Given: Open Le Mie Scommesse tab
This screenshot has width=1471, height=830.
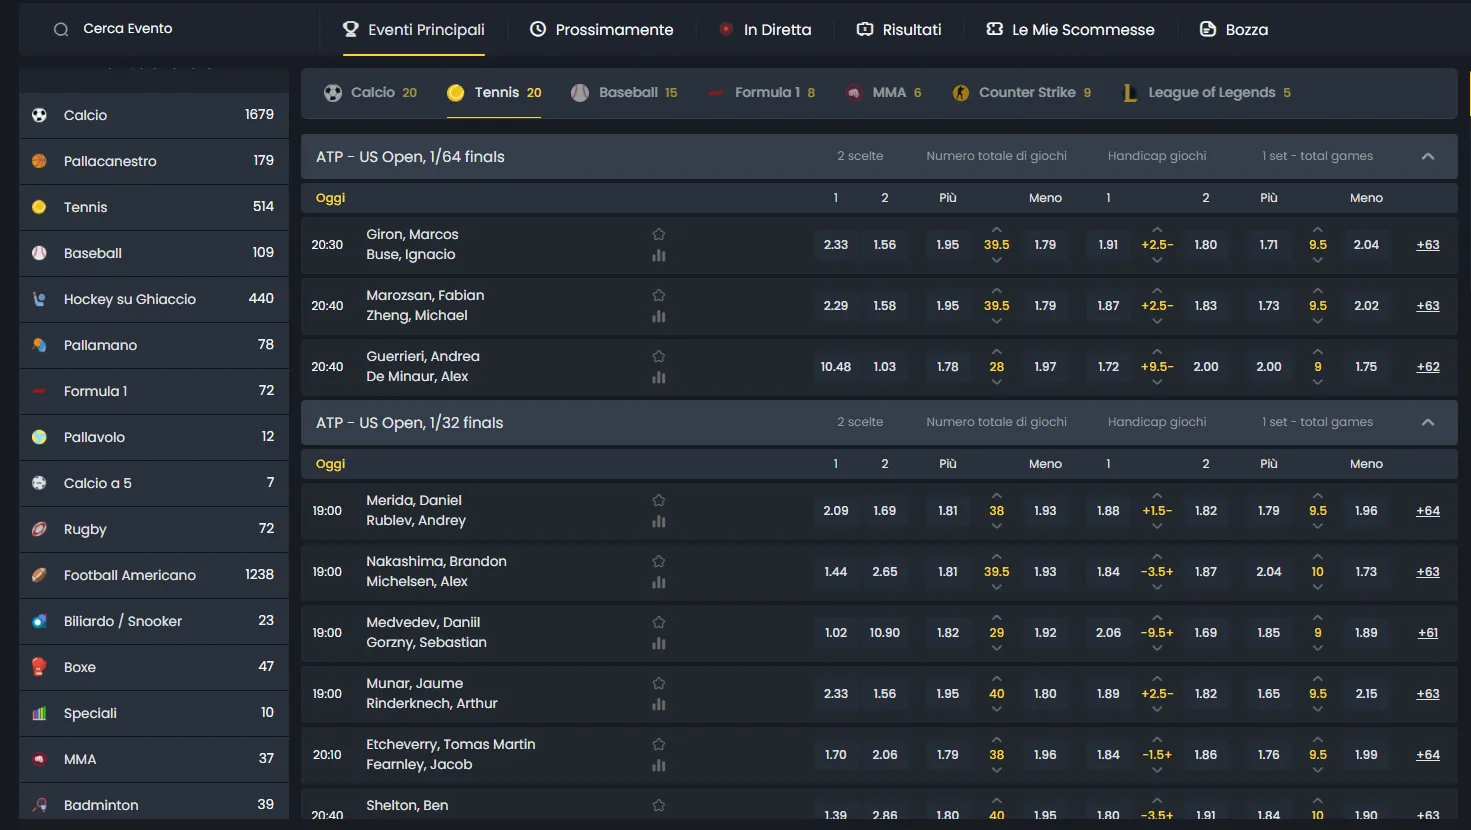Looking at the screenshot, I should (1070, 30).
